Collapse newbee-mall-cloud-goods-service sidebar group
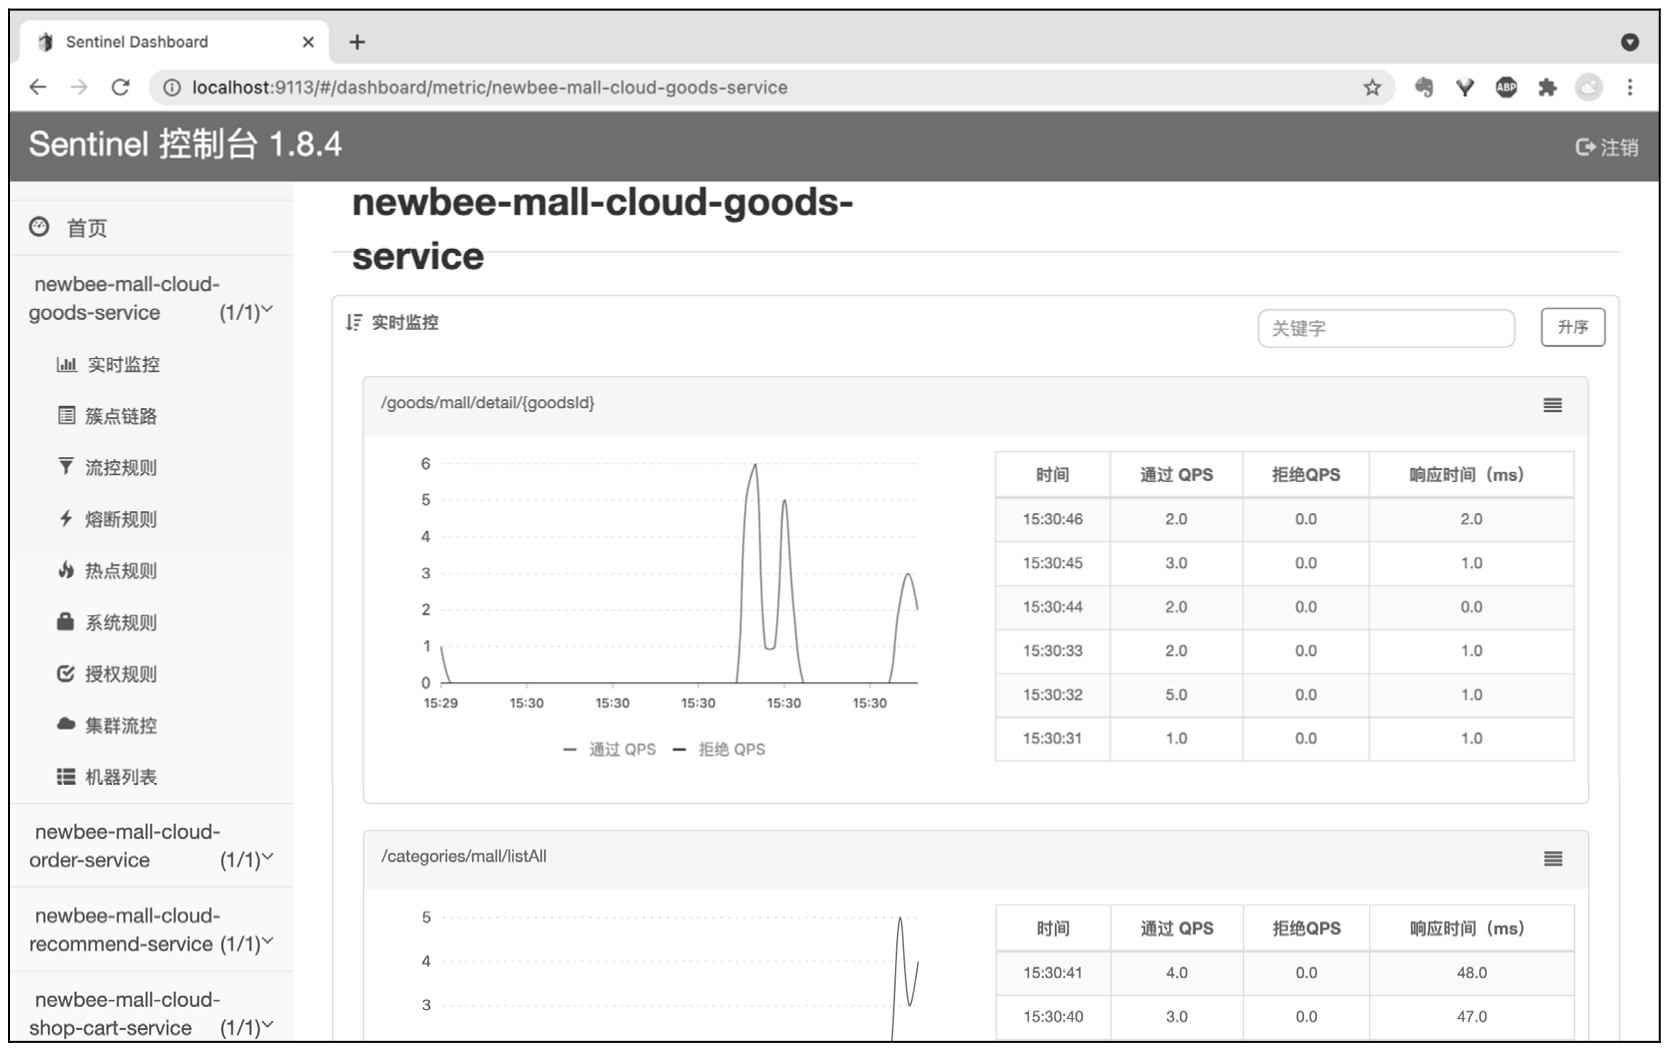The image size is (1669, 1051). [x=151, y=298]
